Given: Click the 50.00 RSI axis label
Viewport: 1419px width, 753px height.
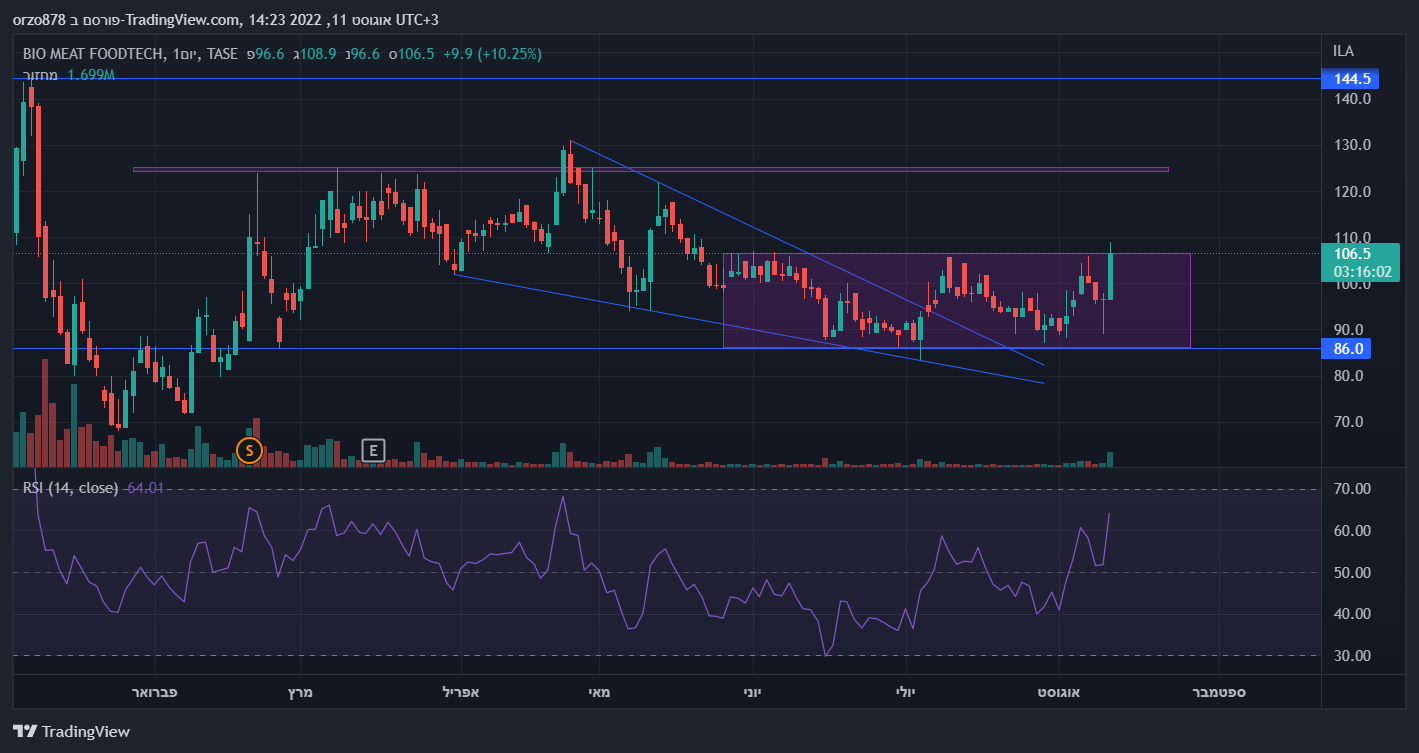Looking at the screenshot, I should pyautogui.click(x=1353, y=573).
